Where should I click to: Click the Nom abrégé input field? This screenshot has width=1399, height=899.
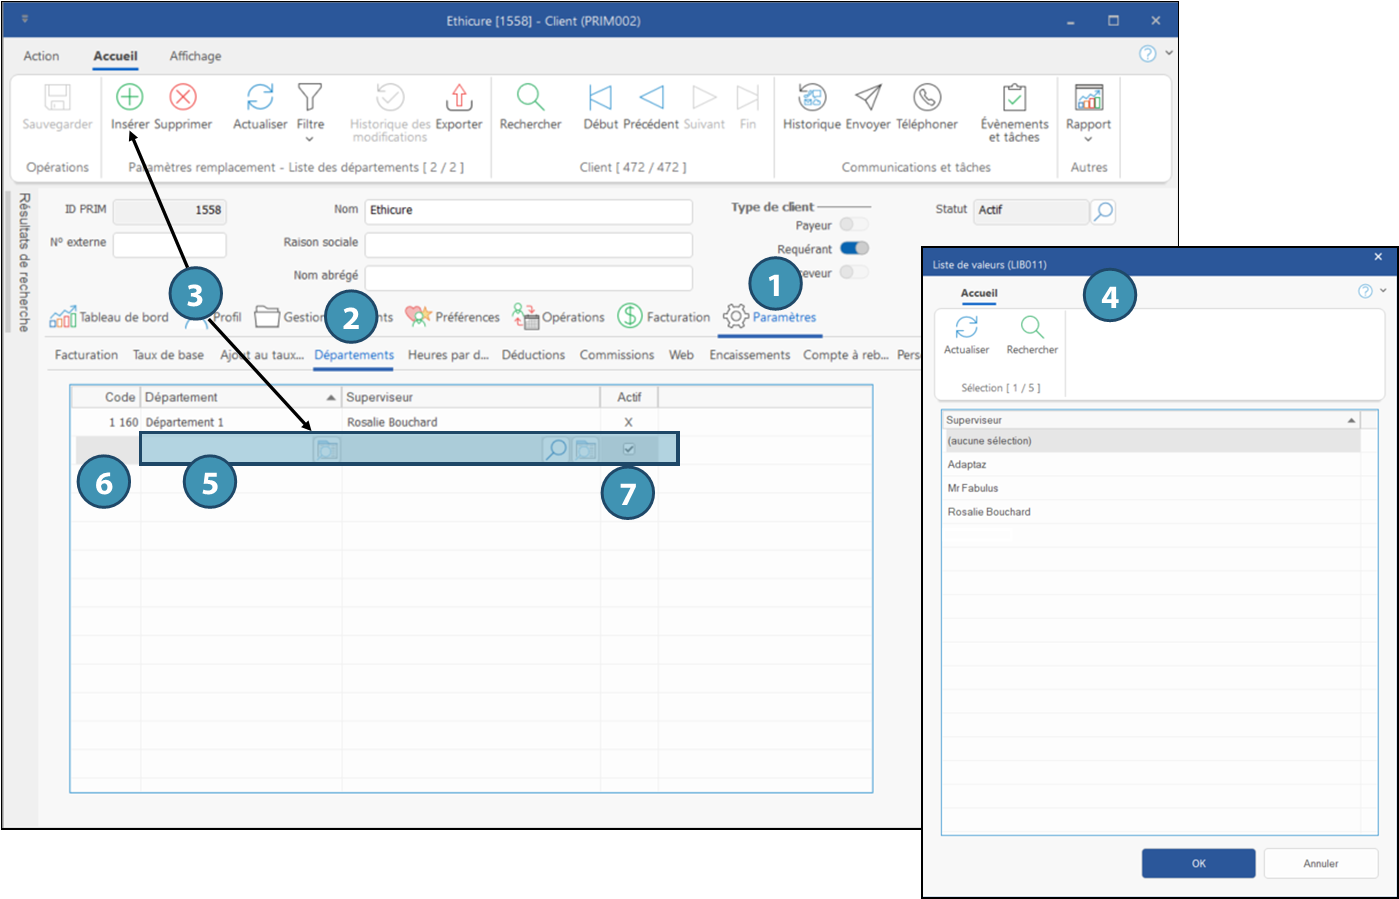[528, 276]
